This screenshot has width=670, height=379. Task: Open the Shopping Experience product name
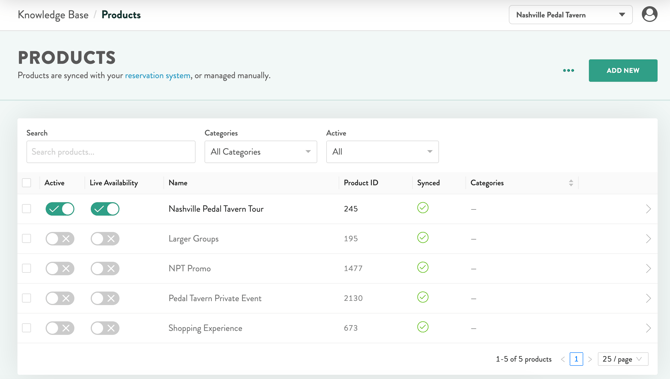tap(205, 328)
